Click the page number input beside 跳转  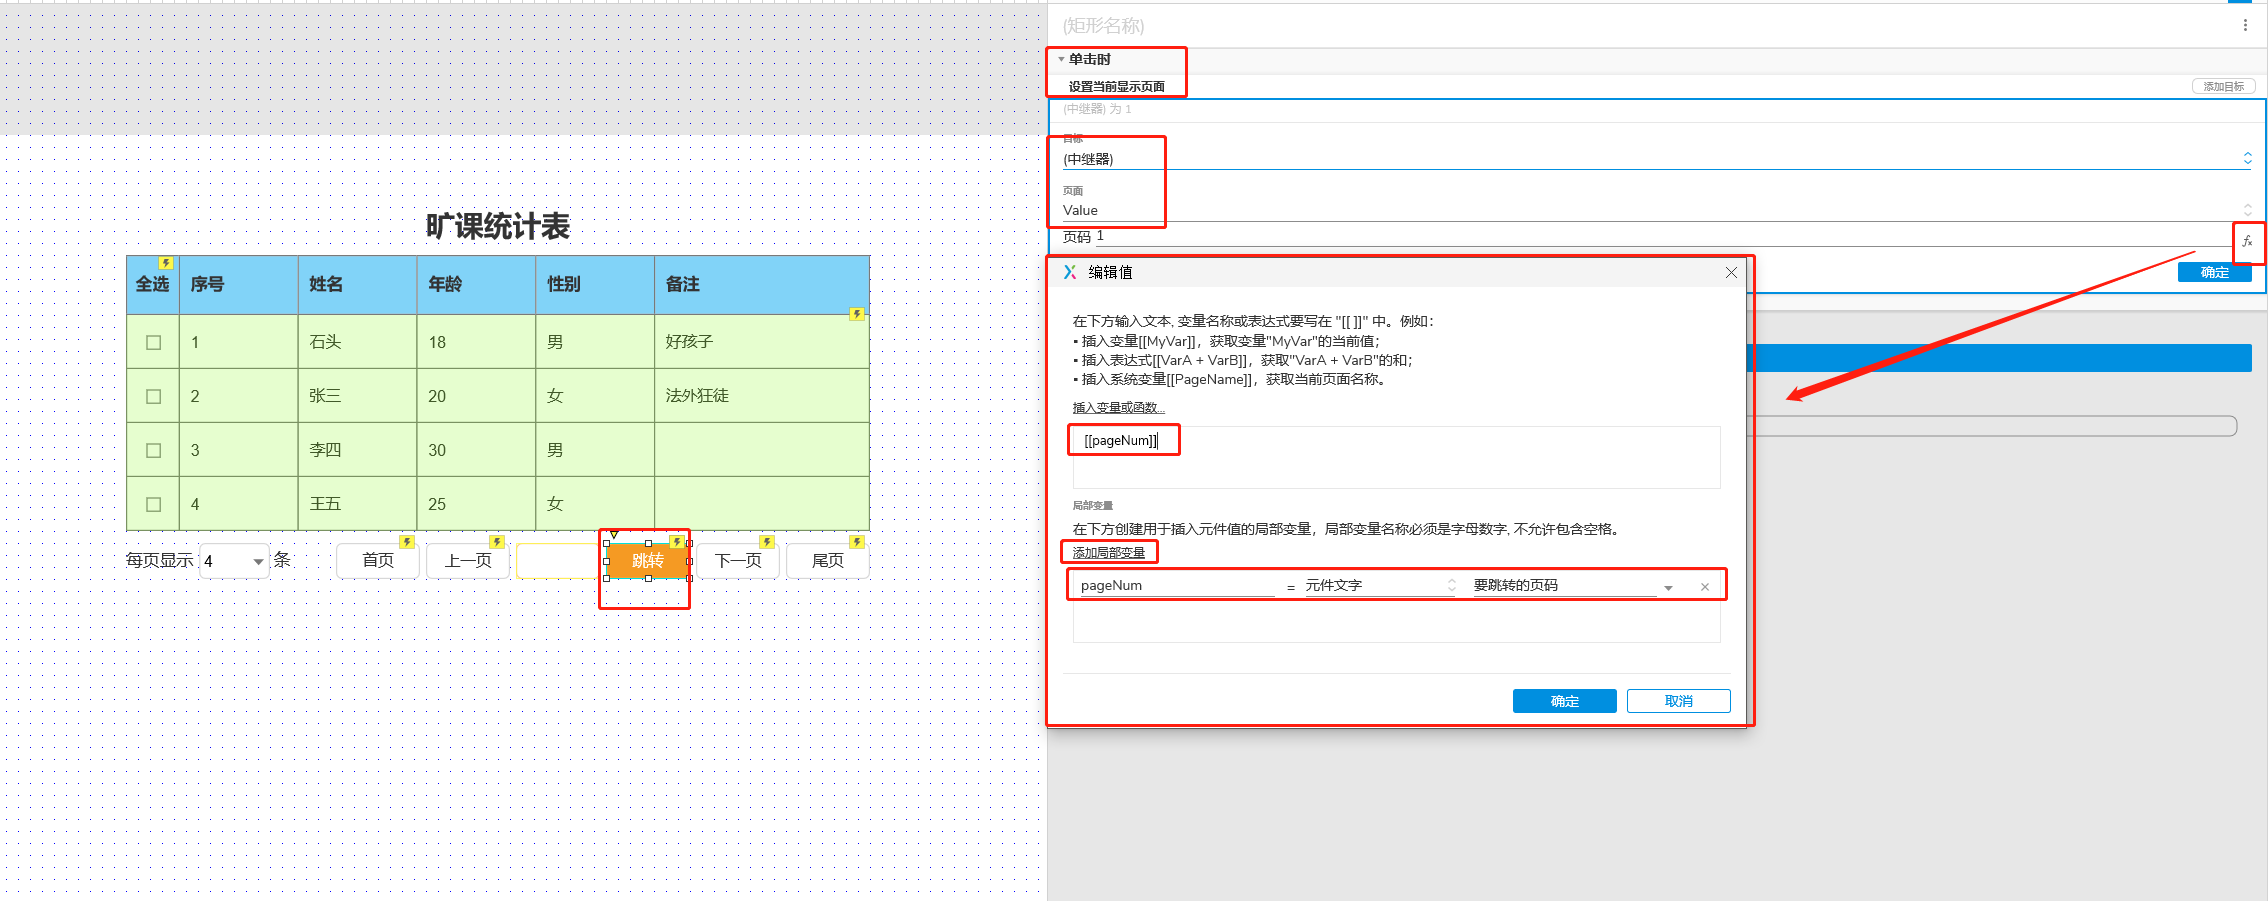coord(558,560)
